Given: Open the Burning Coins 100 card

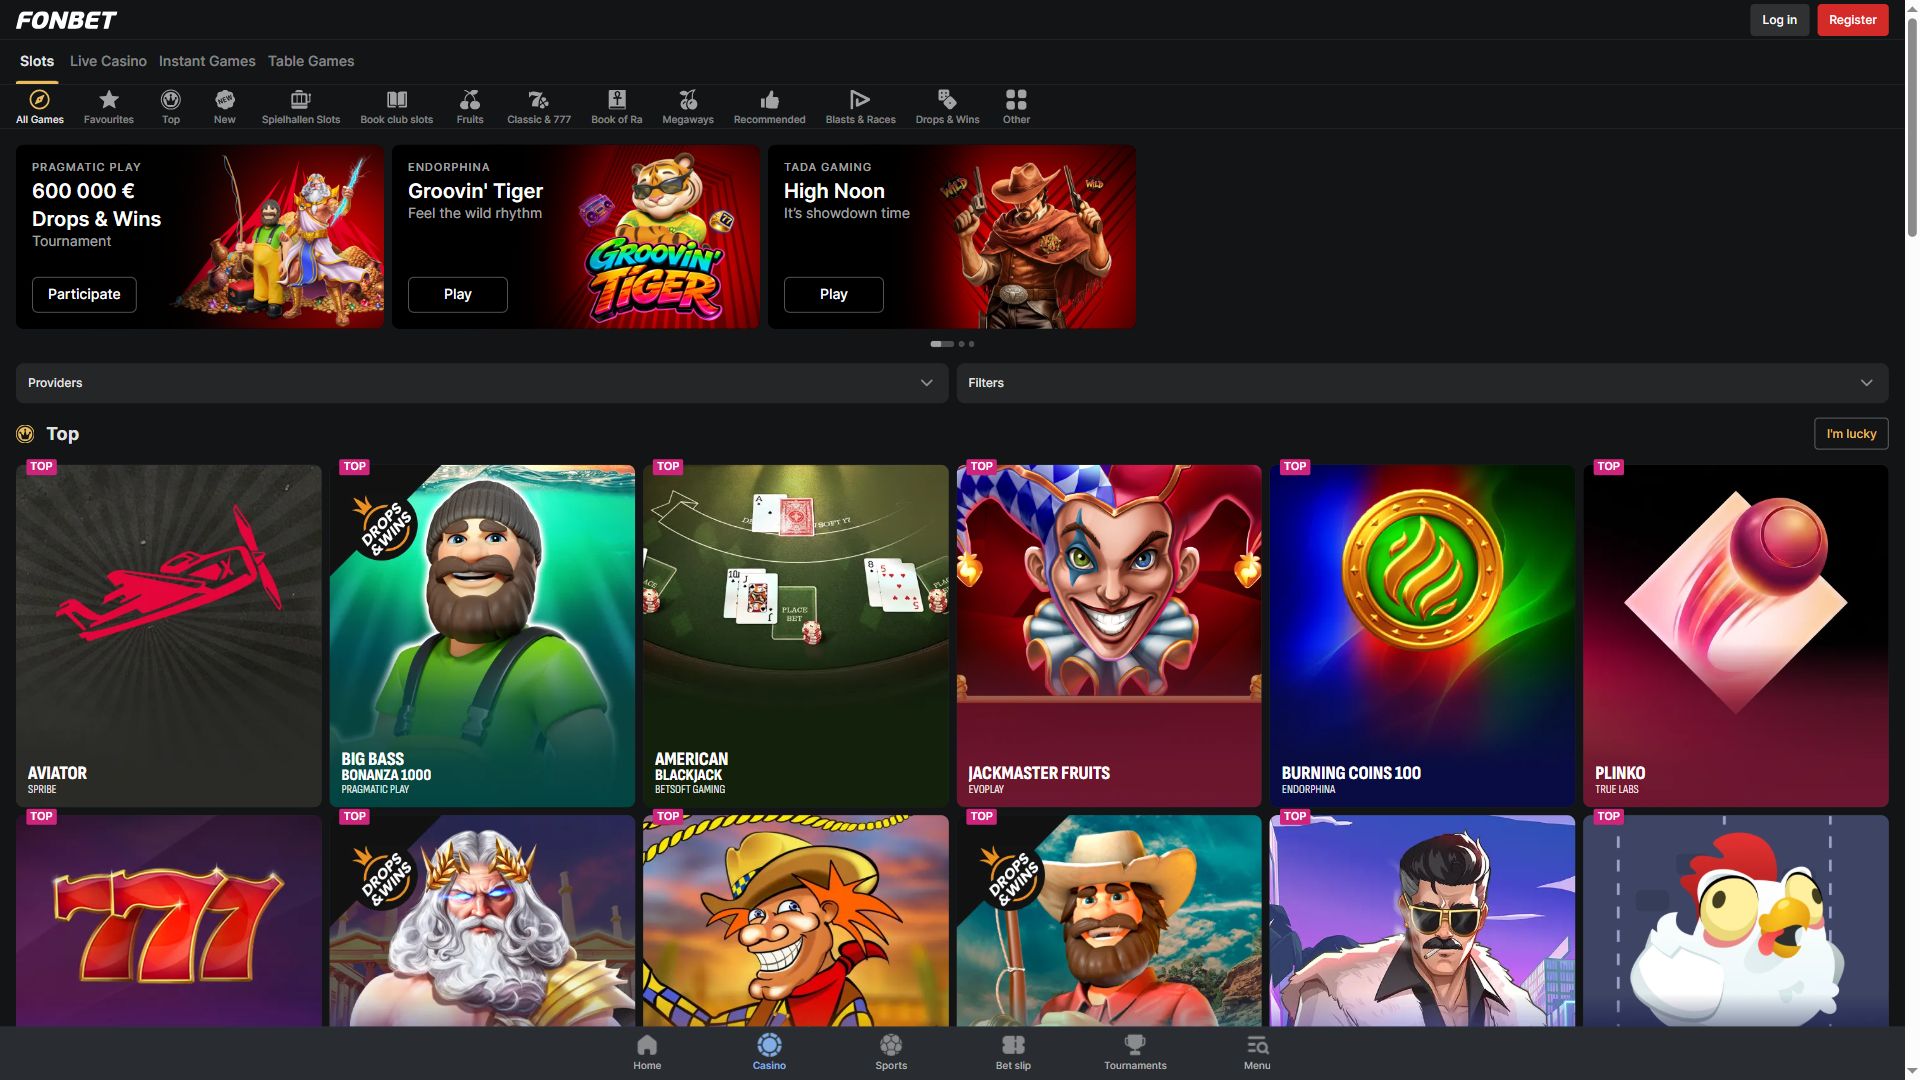Looking at the screenshot, I should coord(1422,636).
